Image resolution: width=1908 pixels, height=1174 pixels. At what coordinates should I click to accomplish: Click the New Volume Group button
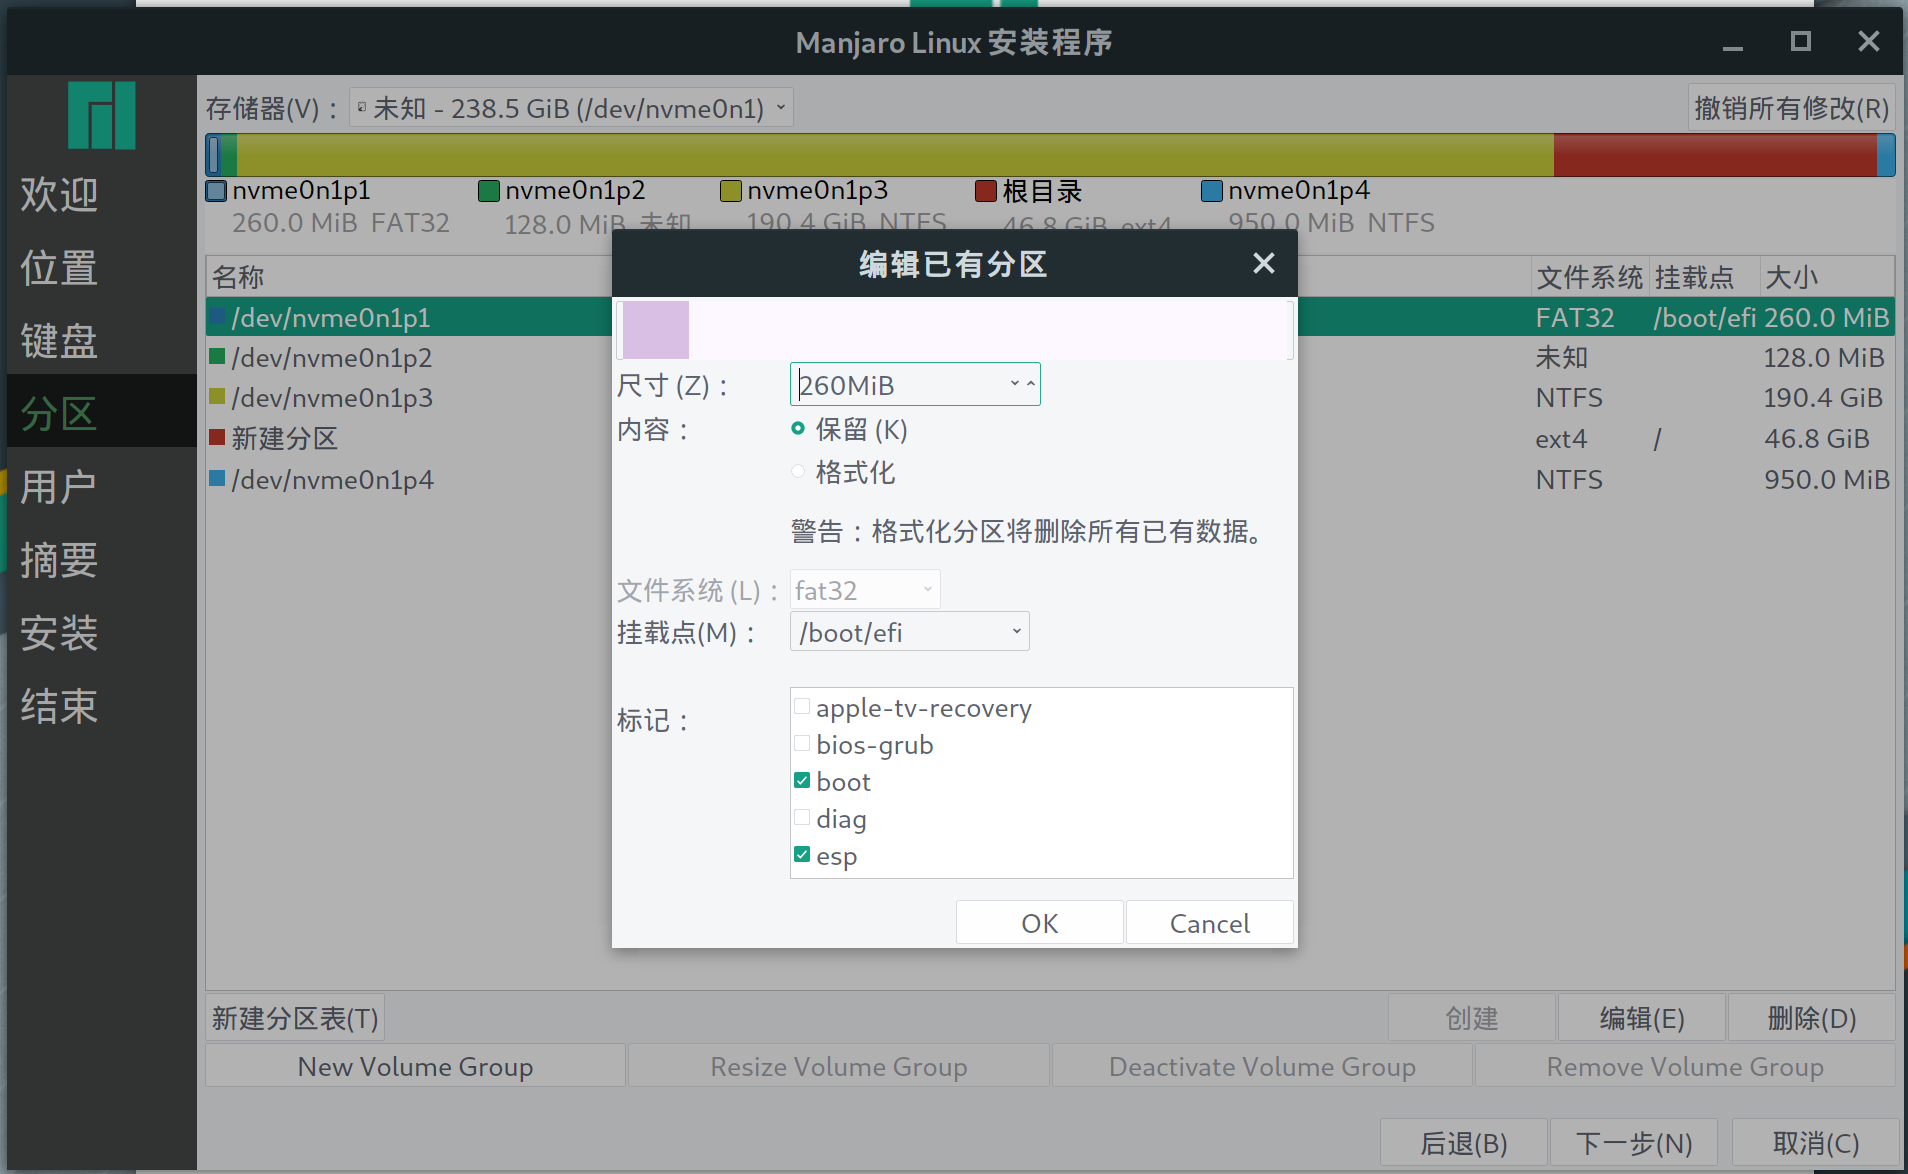point(414,1065)
